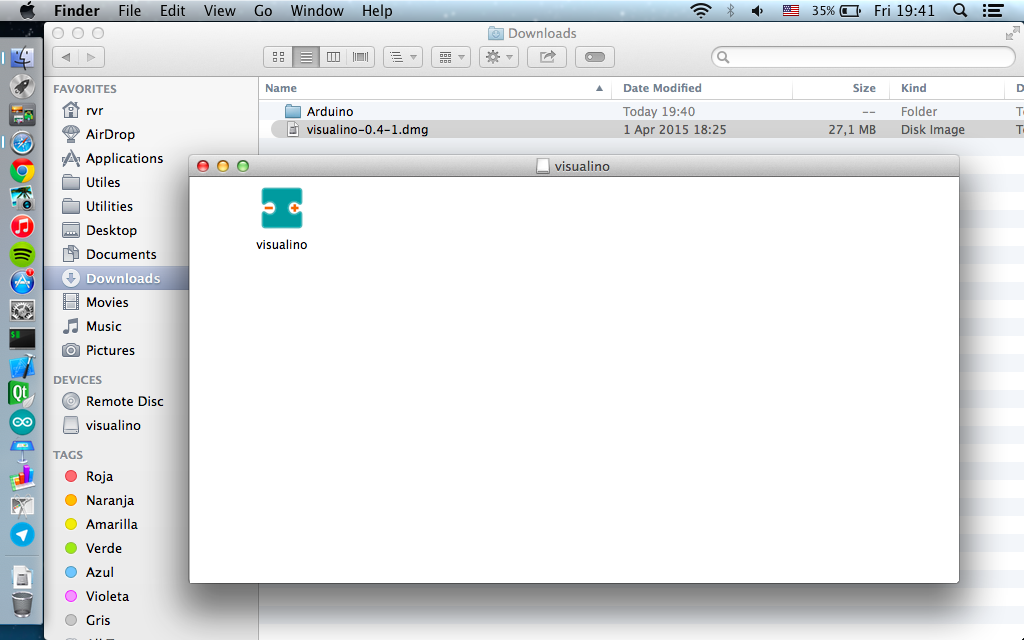
Task: Open Spotlight search magnifier
Action: click(960, 10)
